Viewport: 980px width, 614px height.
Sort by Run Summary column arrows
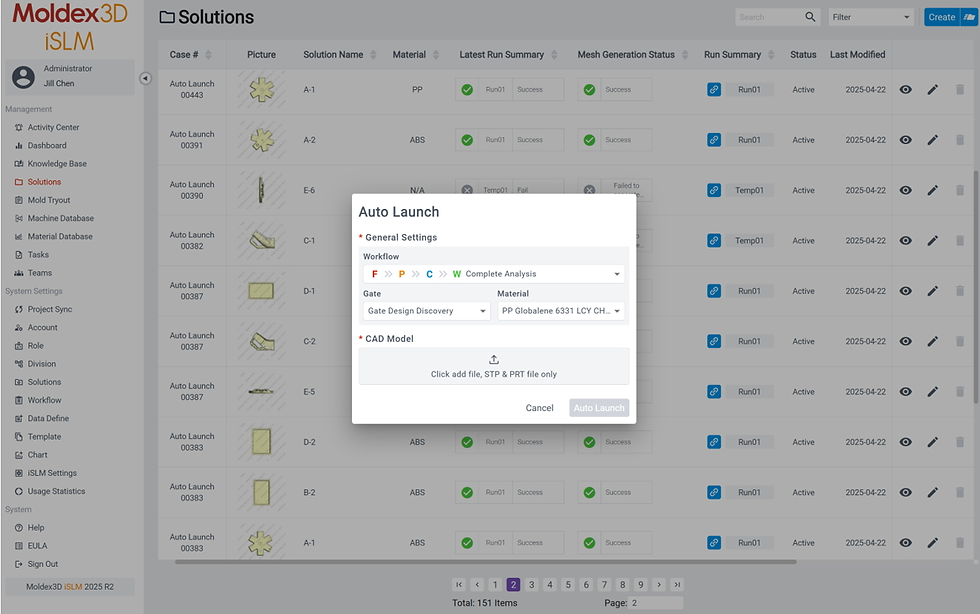click(x=771, y=55)
